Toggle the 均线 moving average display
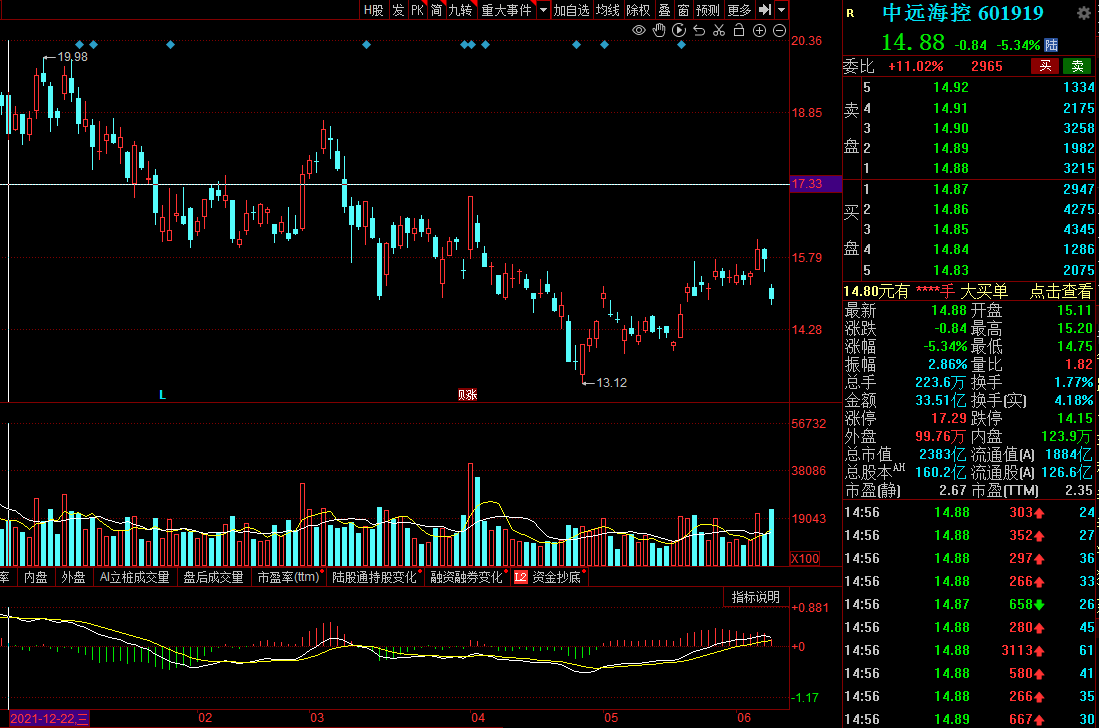 pyautogui.click(x=607, y=10)
